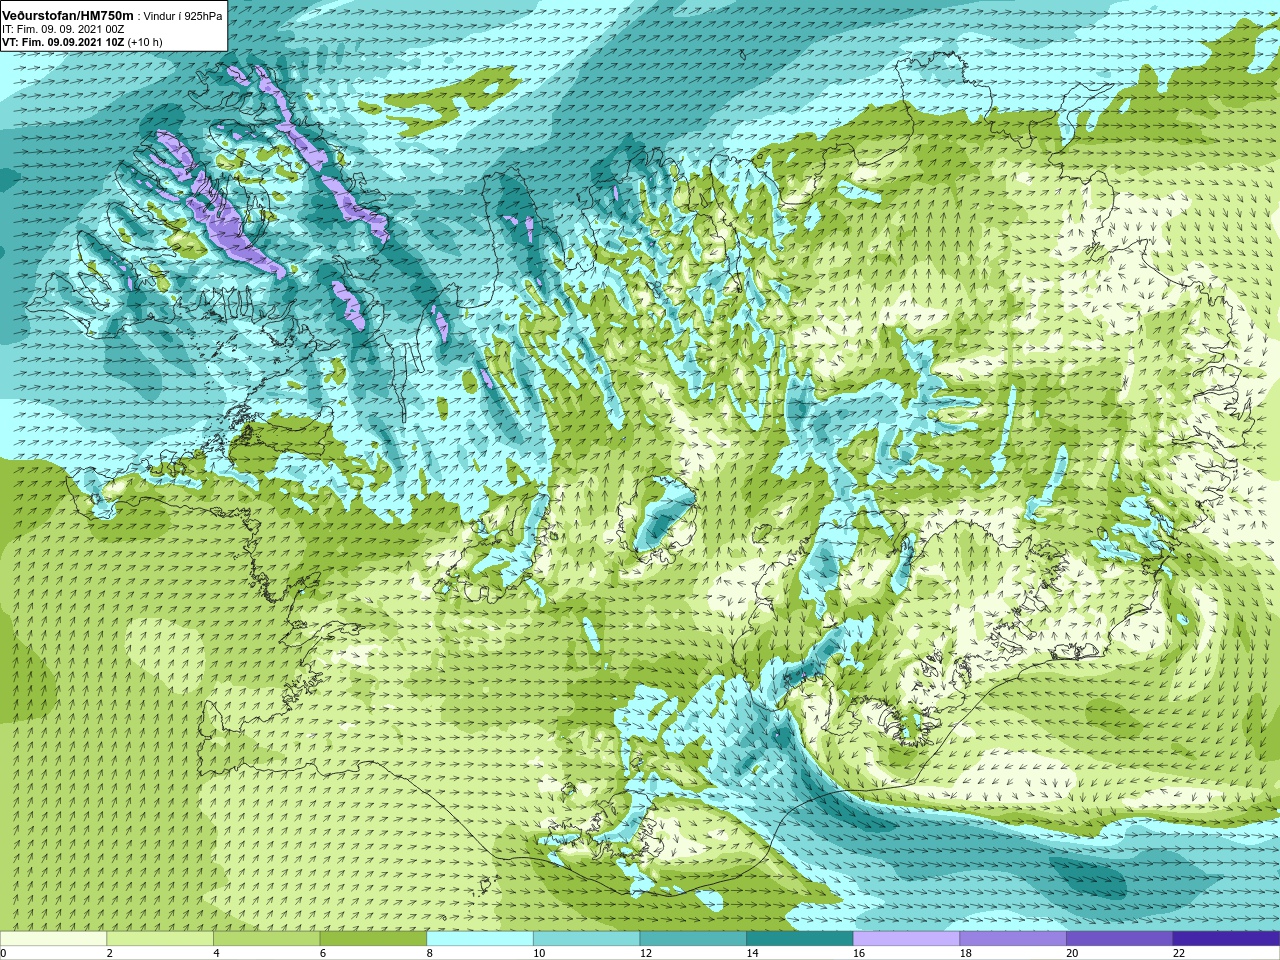The image size is (1280, 960).
Task: Click the 12–14 teal legend swatch
Action: (x=693, y=939)
